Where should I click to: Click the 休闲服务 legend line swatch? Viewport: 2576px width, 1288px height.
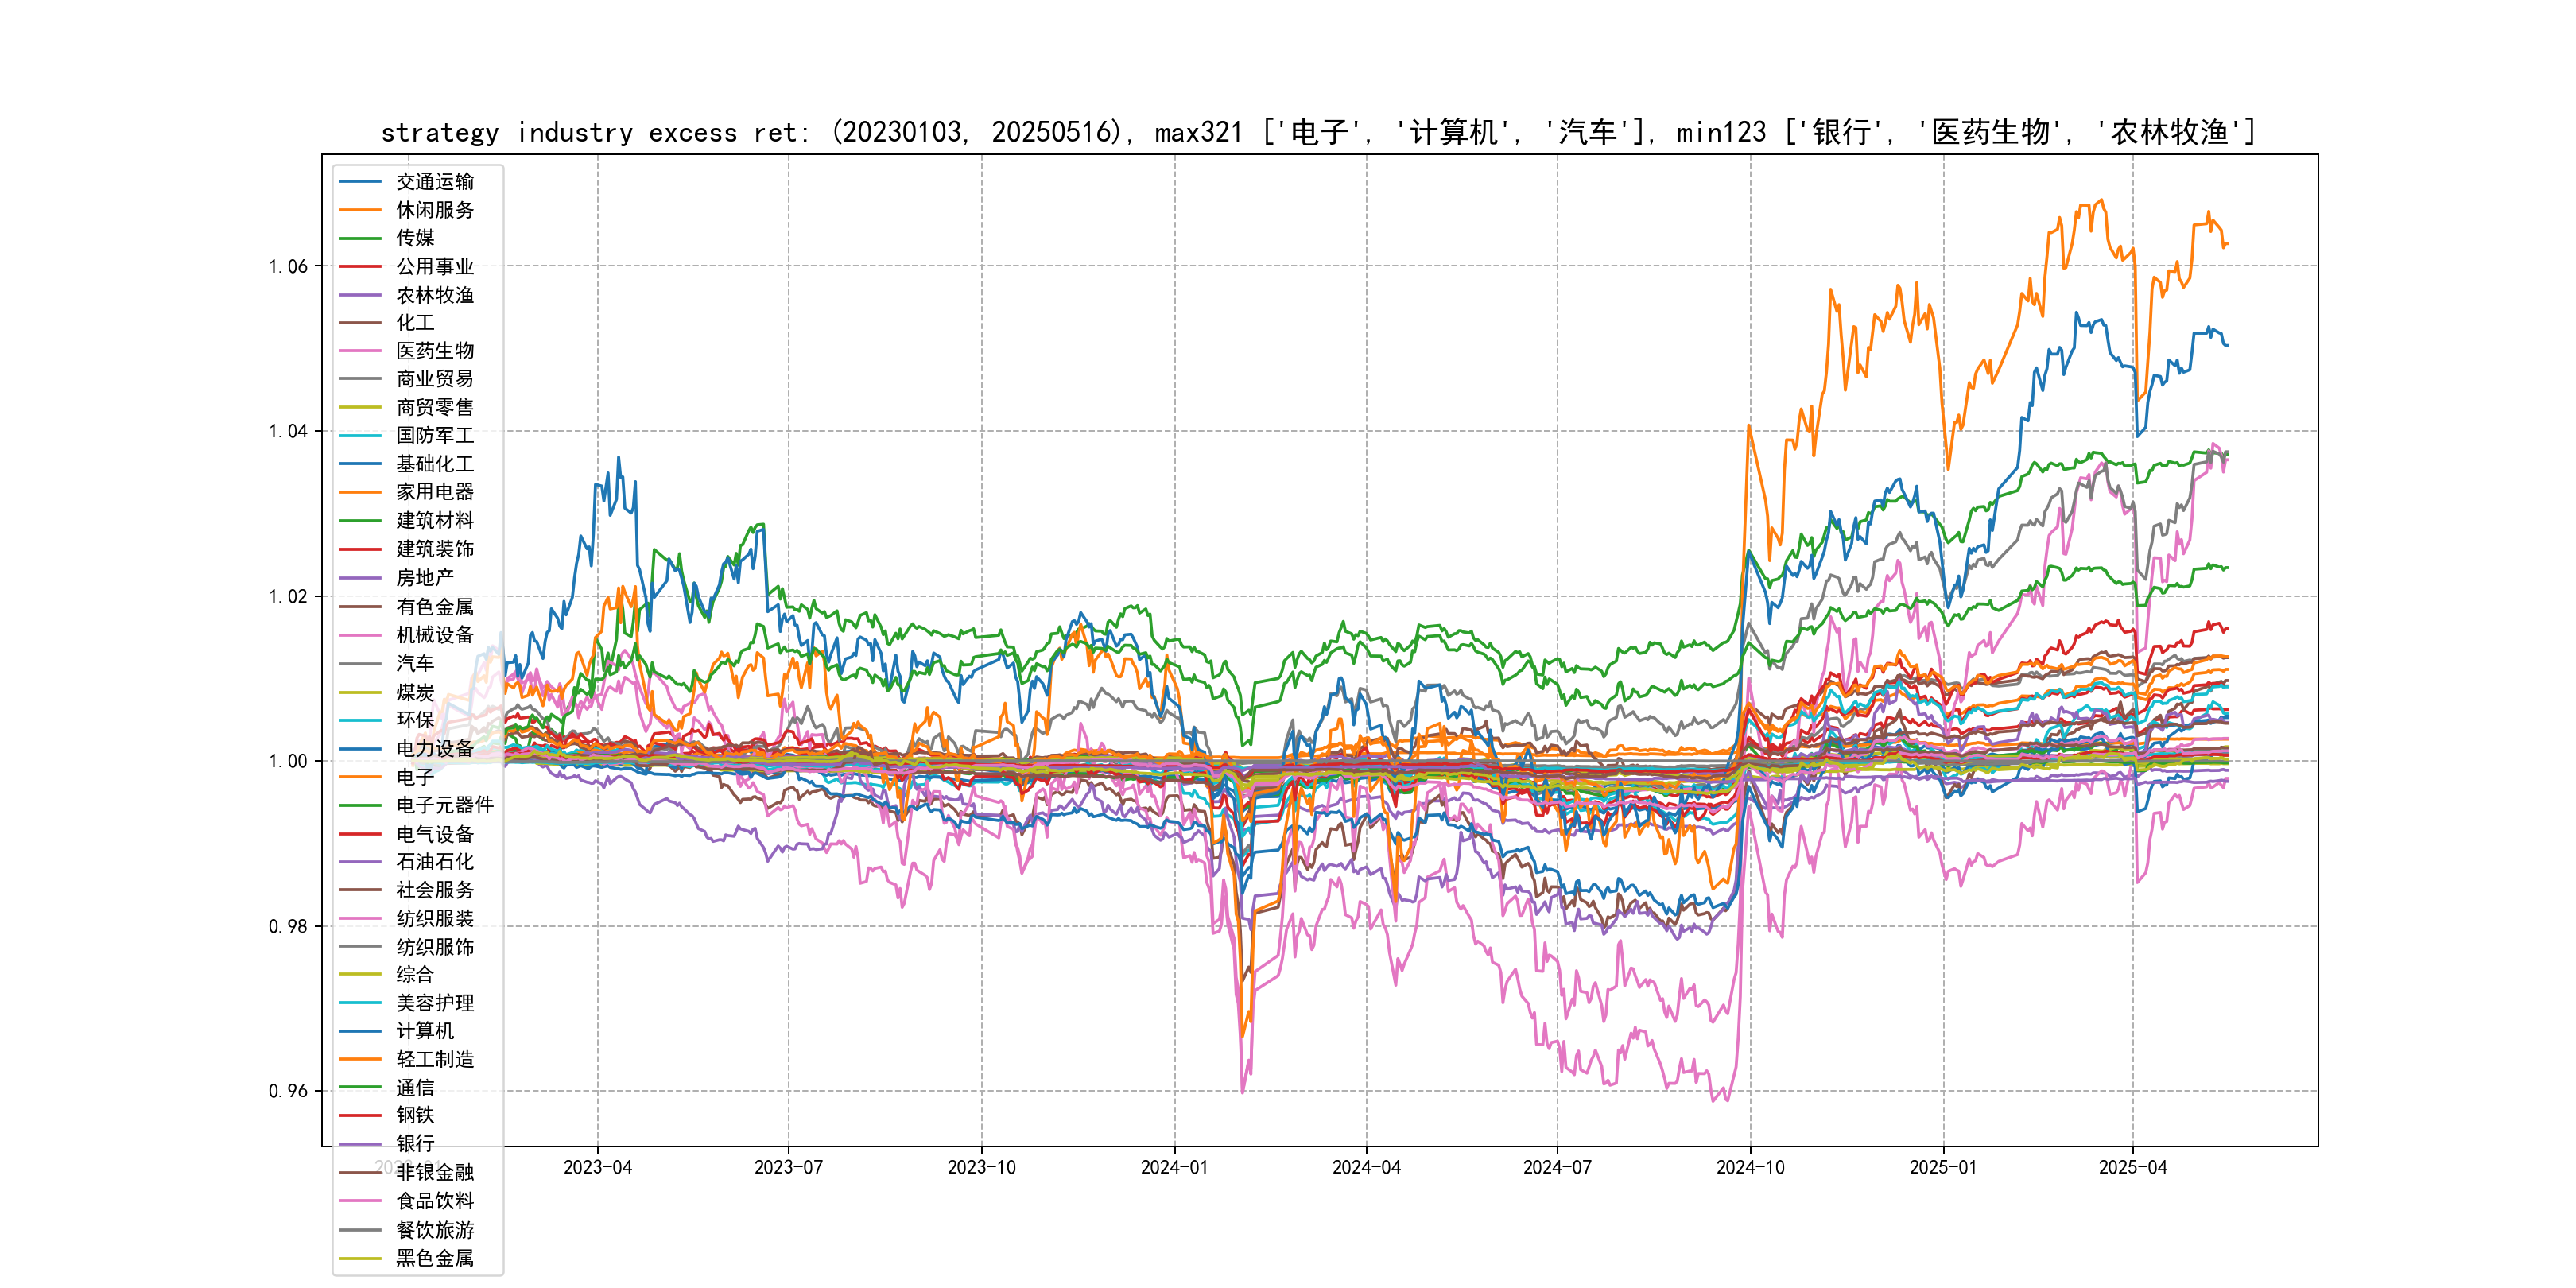360,210
